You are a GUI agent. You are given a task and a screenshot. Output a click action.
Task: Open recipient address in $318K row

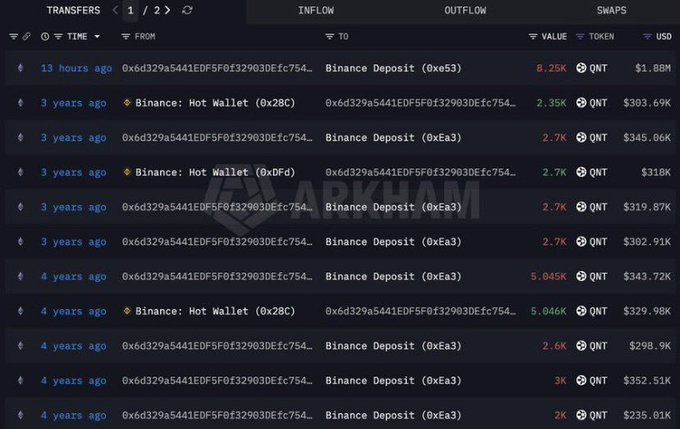coord(421,172)
